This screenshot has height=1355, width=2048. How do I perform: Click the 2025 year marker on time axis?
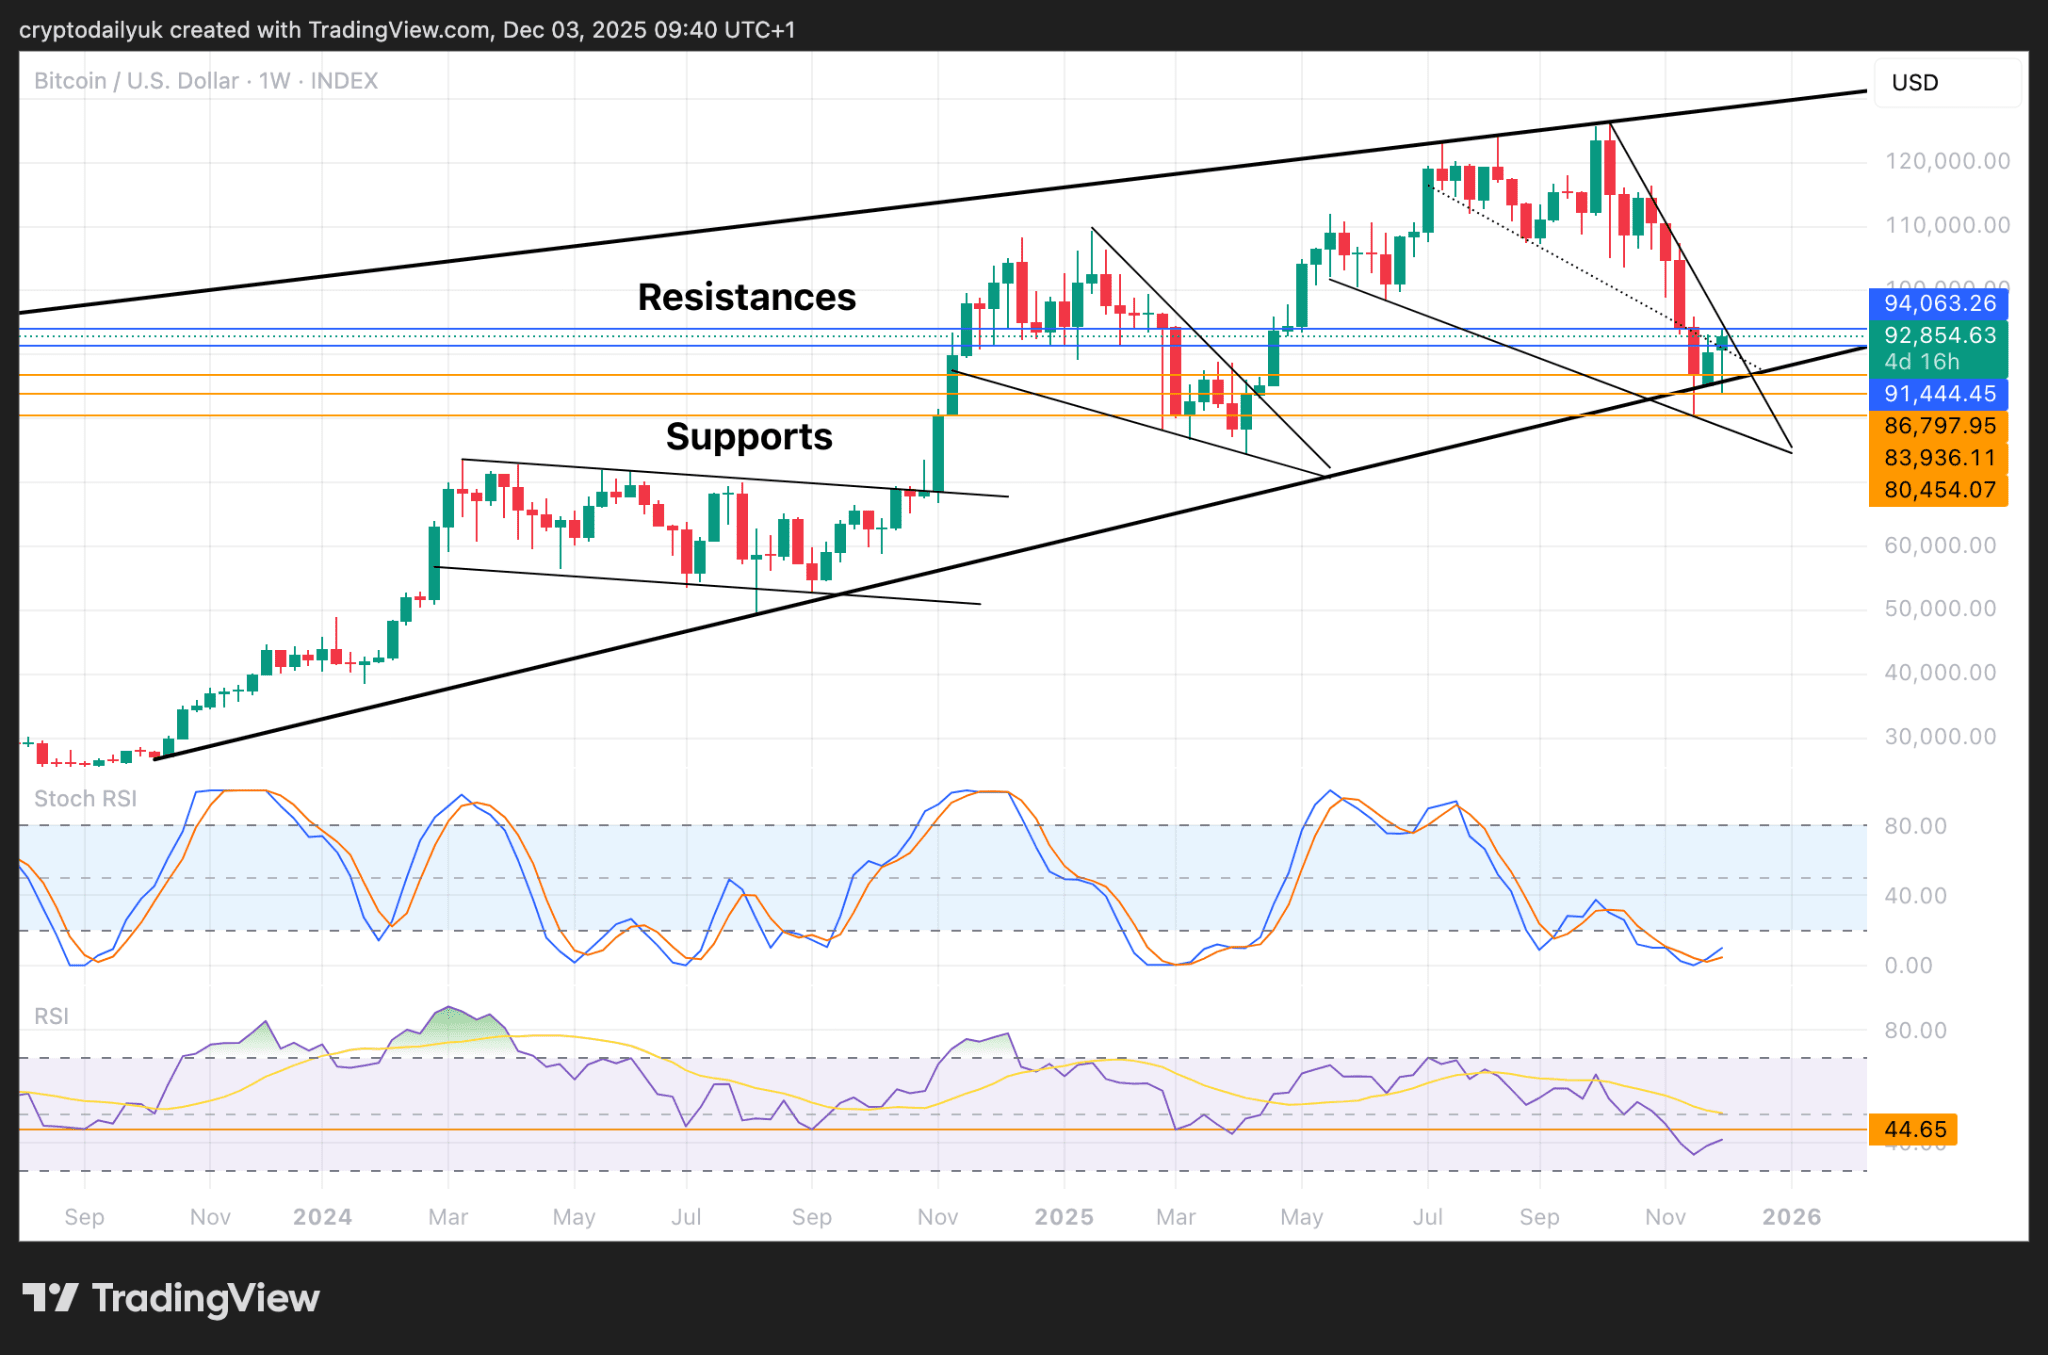(x=1063, y=1217)
